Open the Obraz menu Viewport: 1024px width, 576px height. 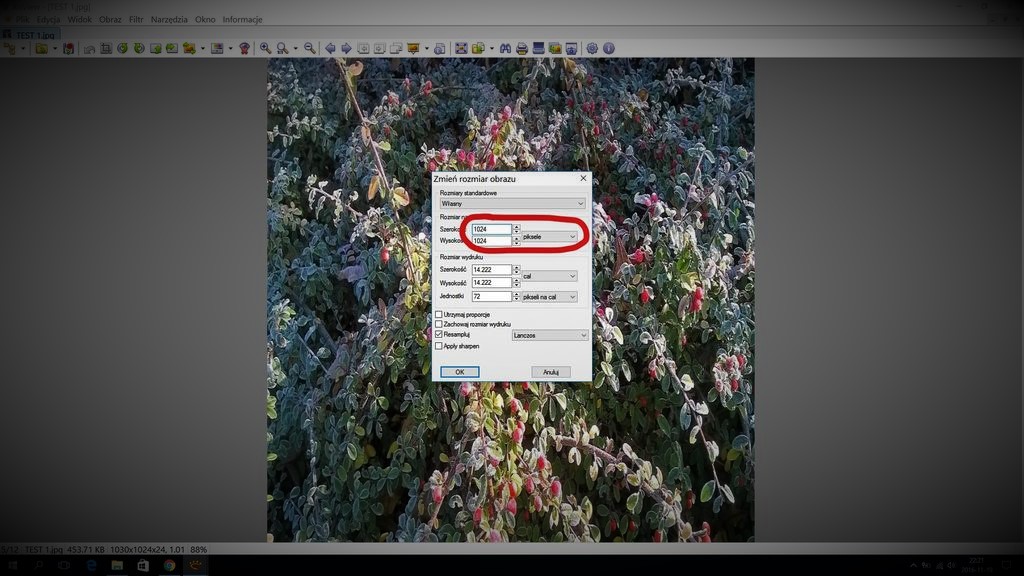point(110,20)
